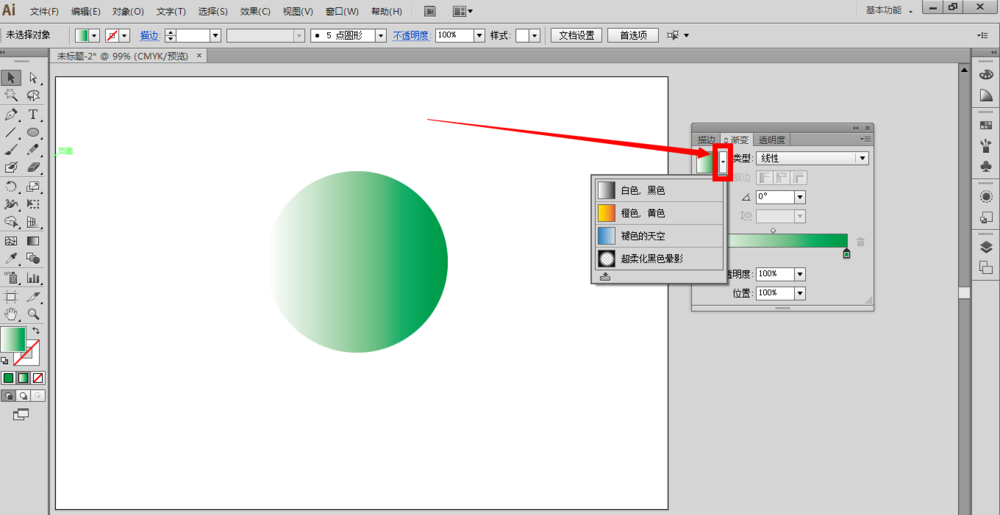Pick the Column Graph tool
1000x515 pixels.
click(33, 278)
